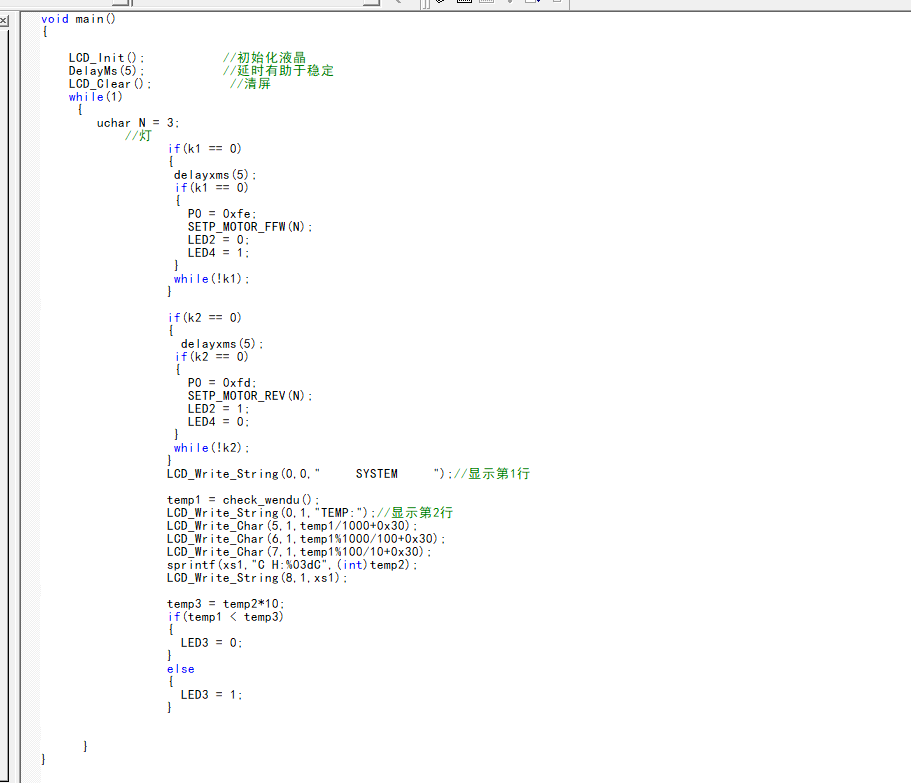The image size is (911, 783).
Task: Click the 'LED3 = 0;' line
Action: click(x=211, y=643)
